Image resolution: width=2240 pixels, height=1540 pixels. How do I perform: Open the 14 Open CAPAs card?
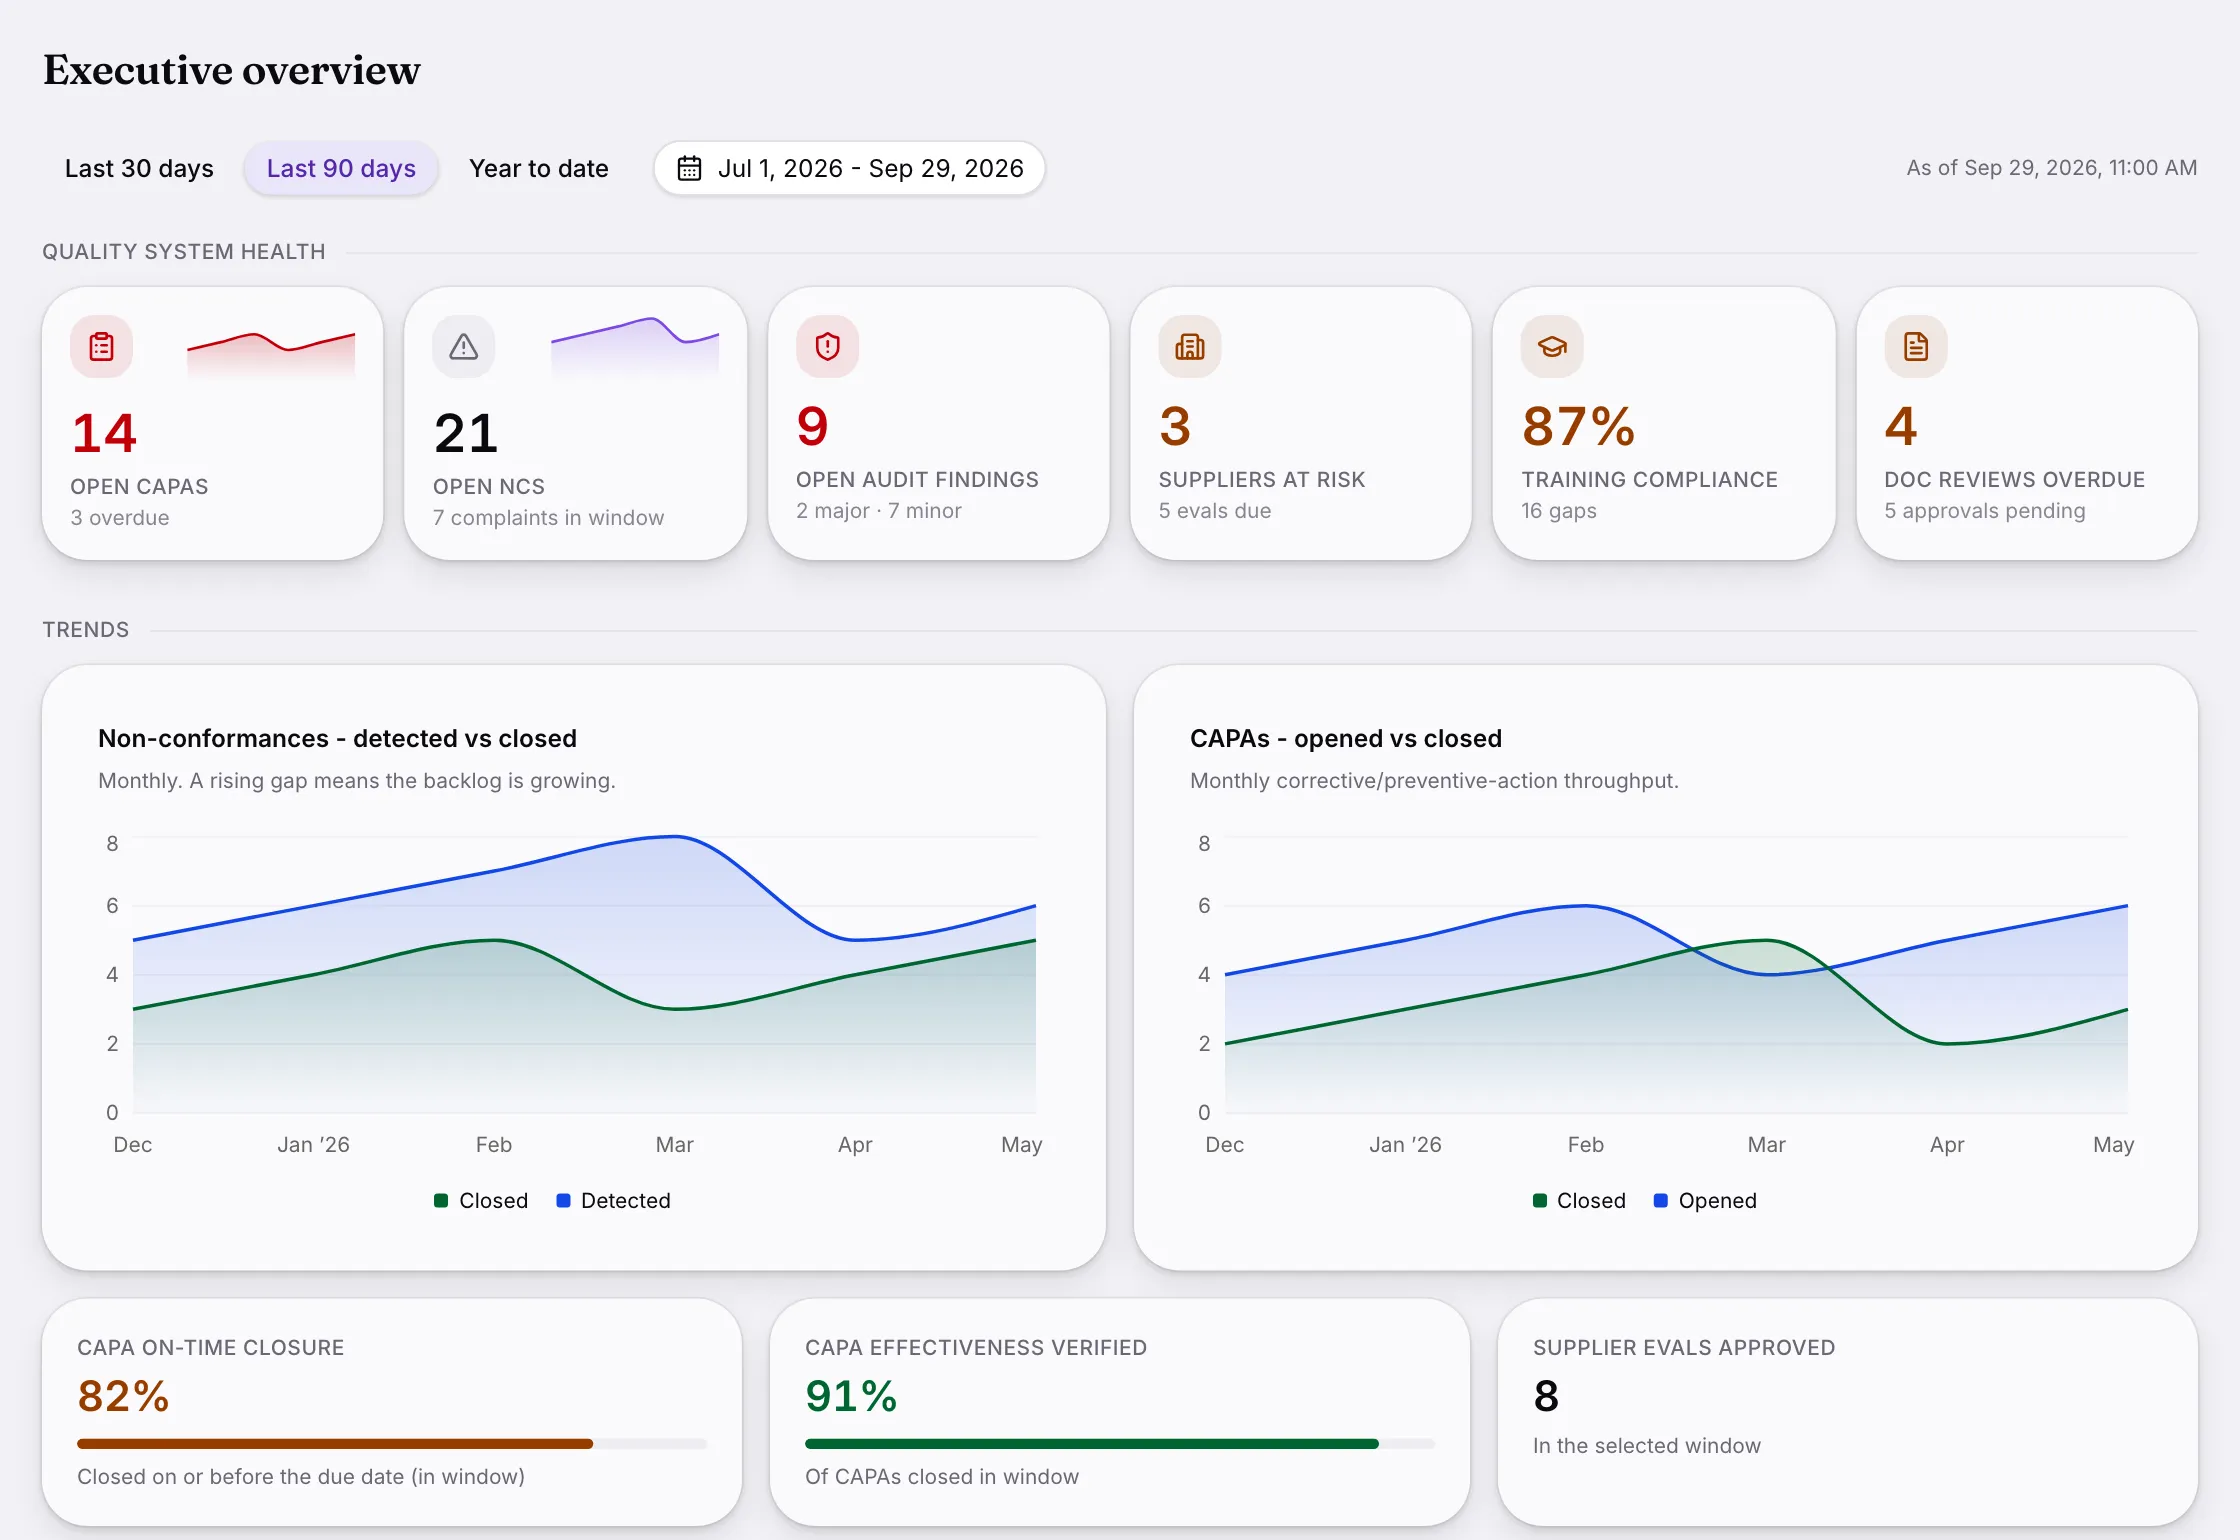coord(212,423)
